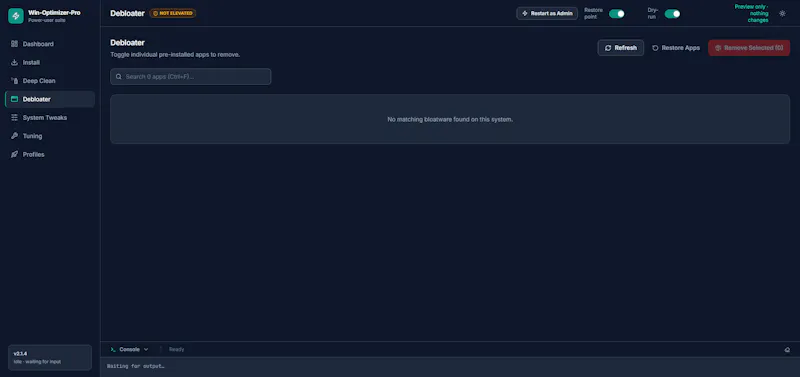
Task: Click Restore Apps
Action: tap(676, 48)
